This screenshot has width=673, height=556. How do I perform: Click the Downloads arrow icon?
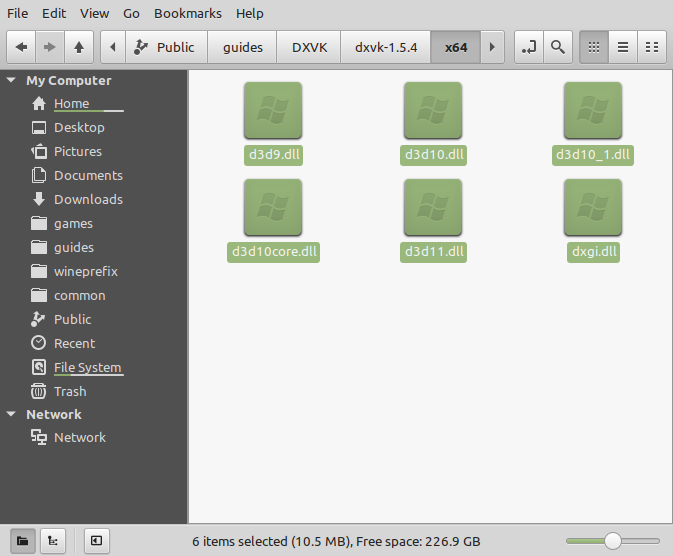(x=39, y=199)
